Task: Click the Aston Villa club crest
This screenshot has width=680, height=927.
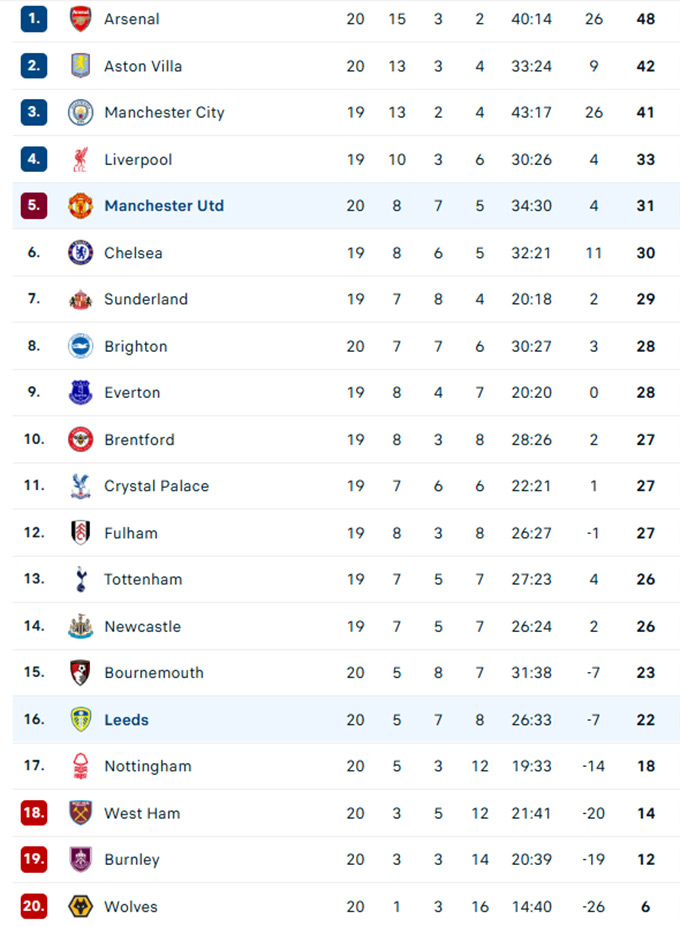Action: pos(80,66)
